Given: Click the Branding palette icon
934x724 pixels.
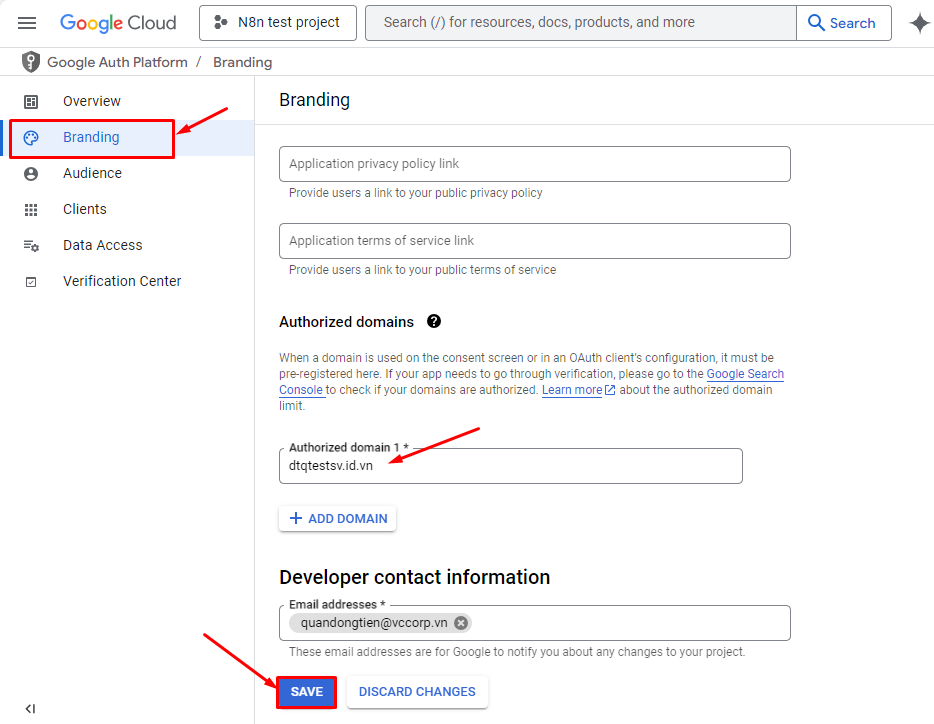Looking at the screenshot, I should click(x=31, y=138).
